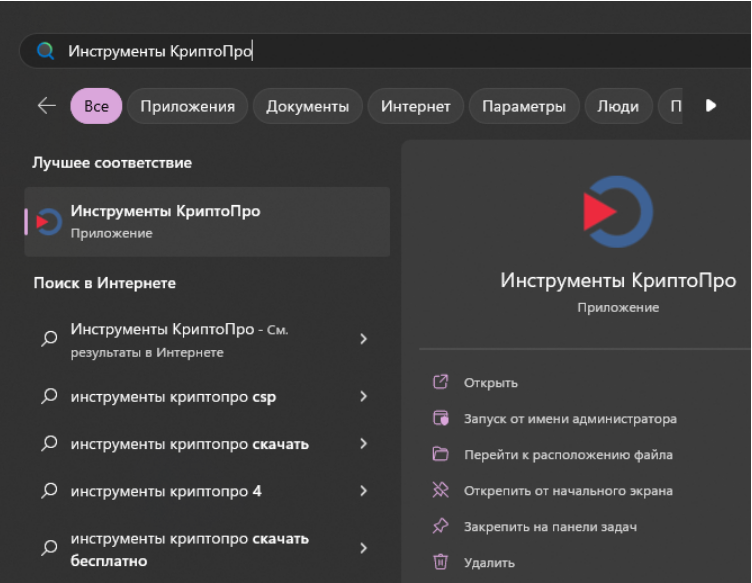Click the unpin icon for начального экрана

[x=441, y=490]
